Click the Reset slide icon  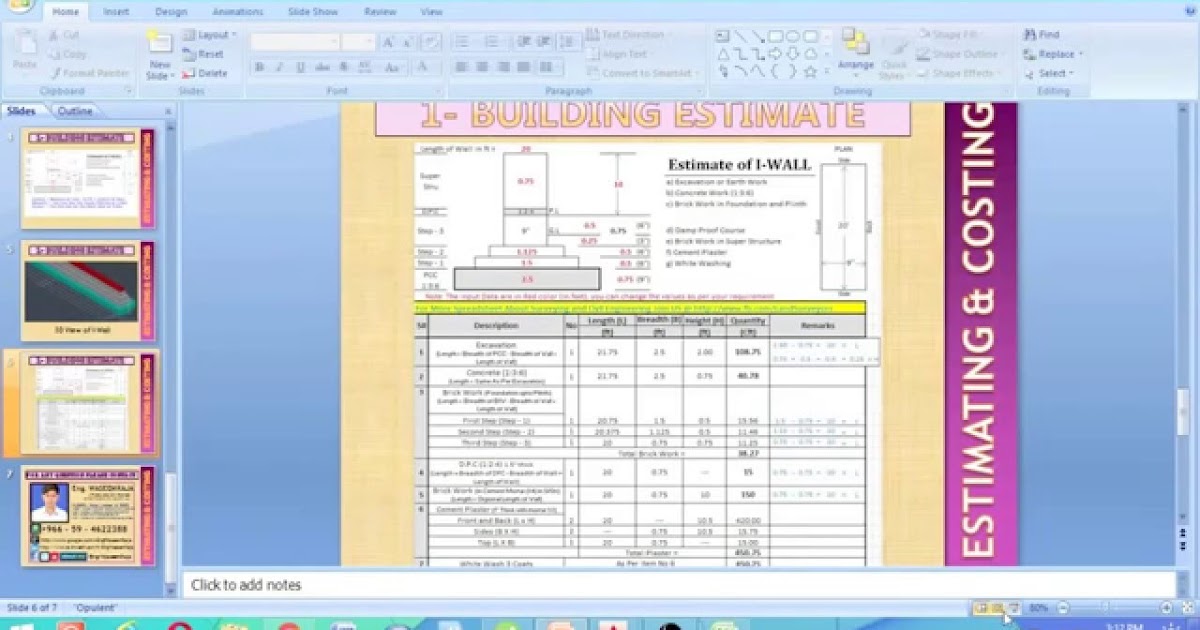[x=208, y=53]
